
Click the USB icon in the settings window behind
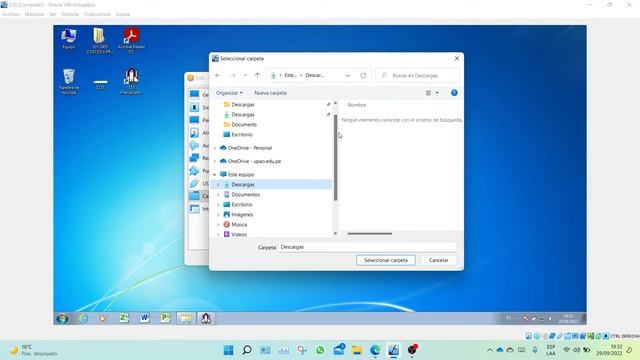click(194, 183)
